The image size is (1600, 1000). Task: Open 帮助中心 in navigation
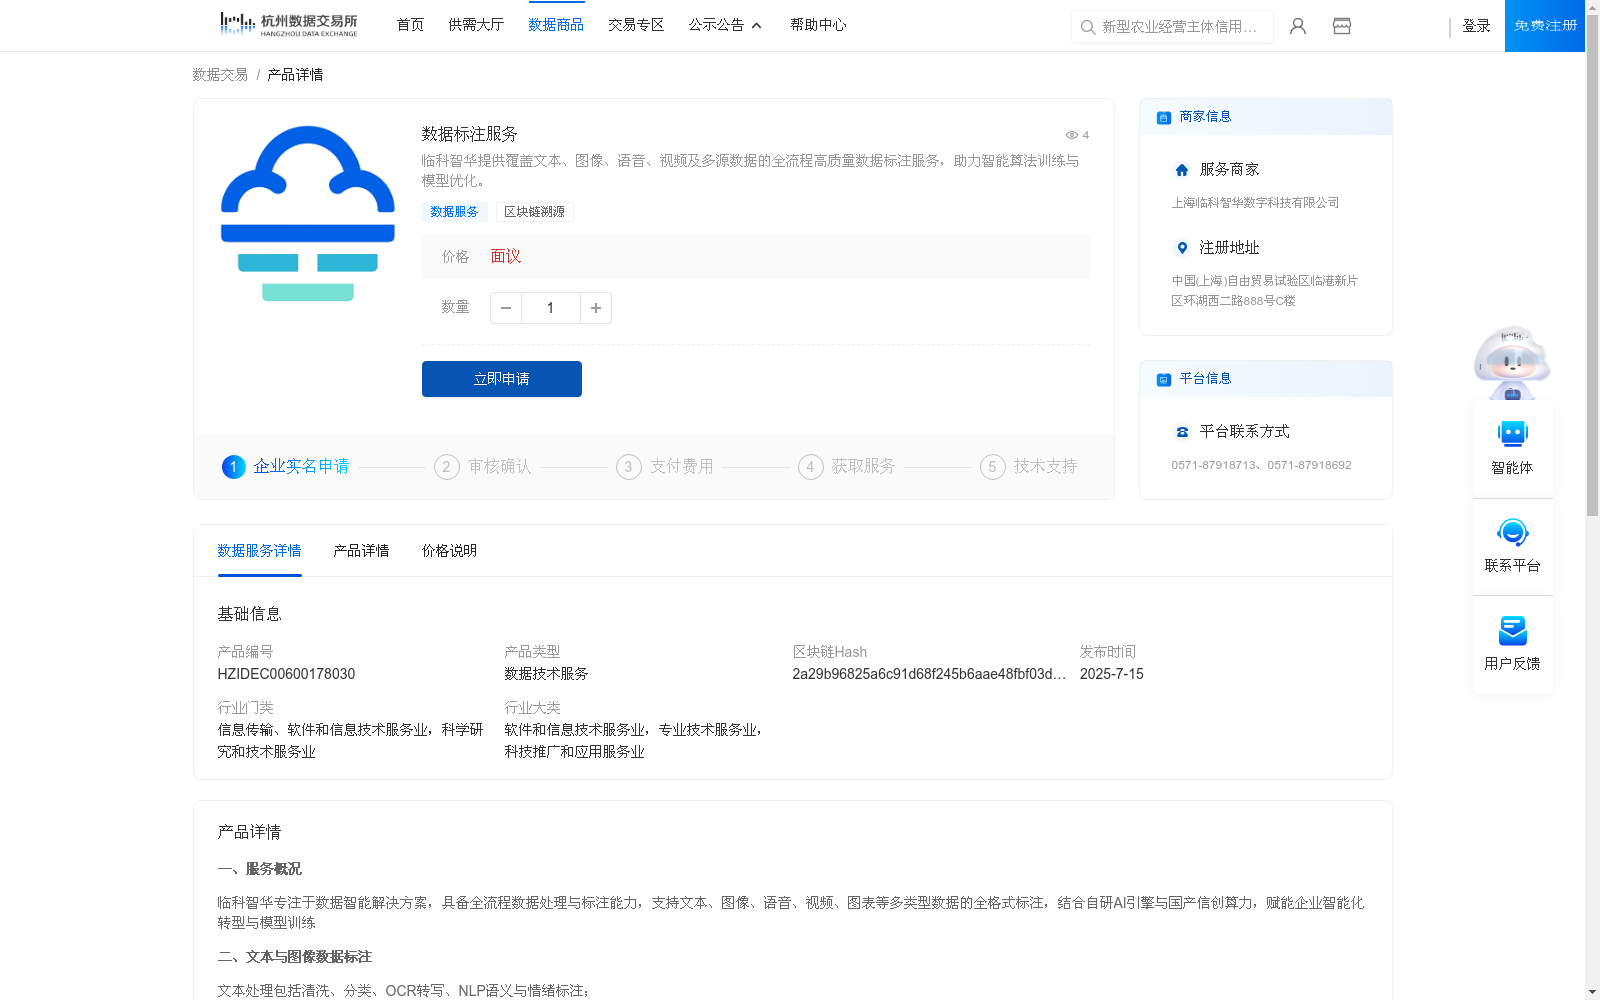(818, 25)
